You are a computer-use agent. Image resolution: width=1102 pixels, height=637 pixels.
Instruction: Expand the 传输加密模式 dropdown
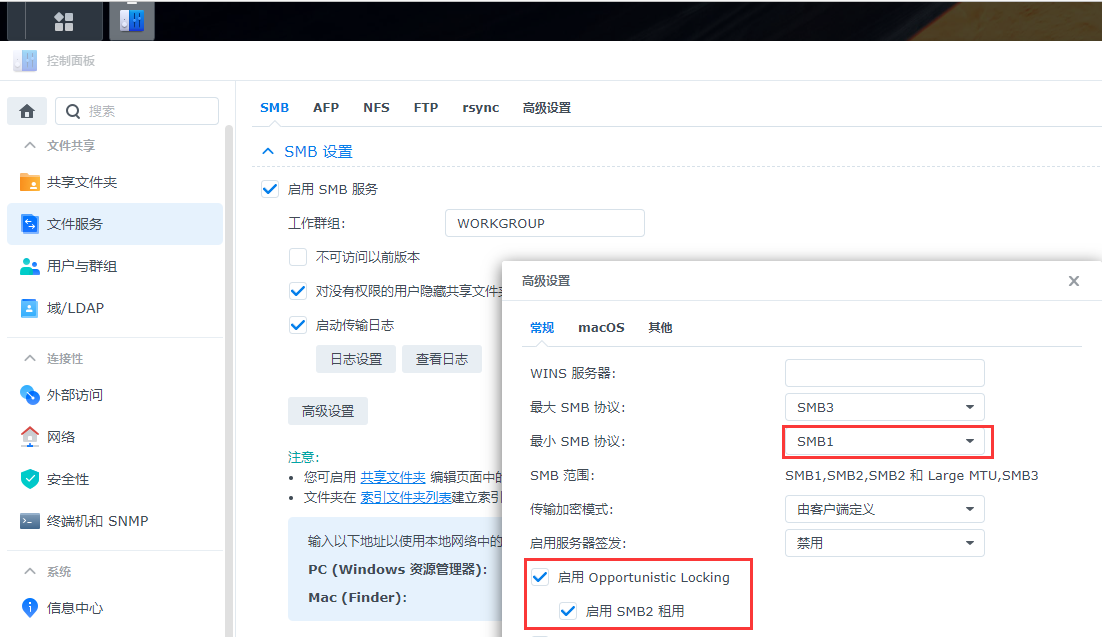tap(884, 509)
